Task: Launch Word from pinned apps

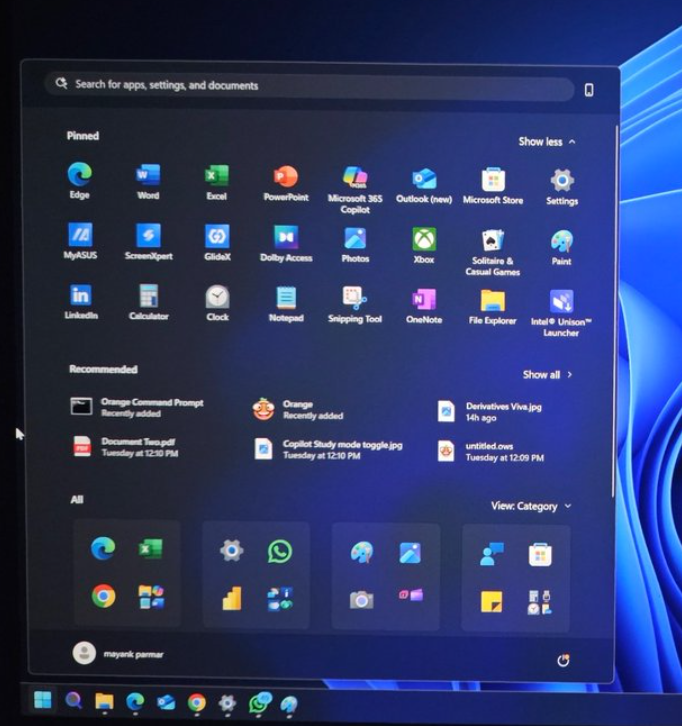Action: point(148,181)
